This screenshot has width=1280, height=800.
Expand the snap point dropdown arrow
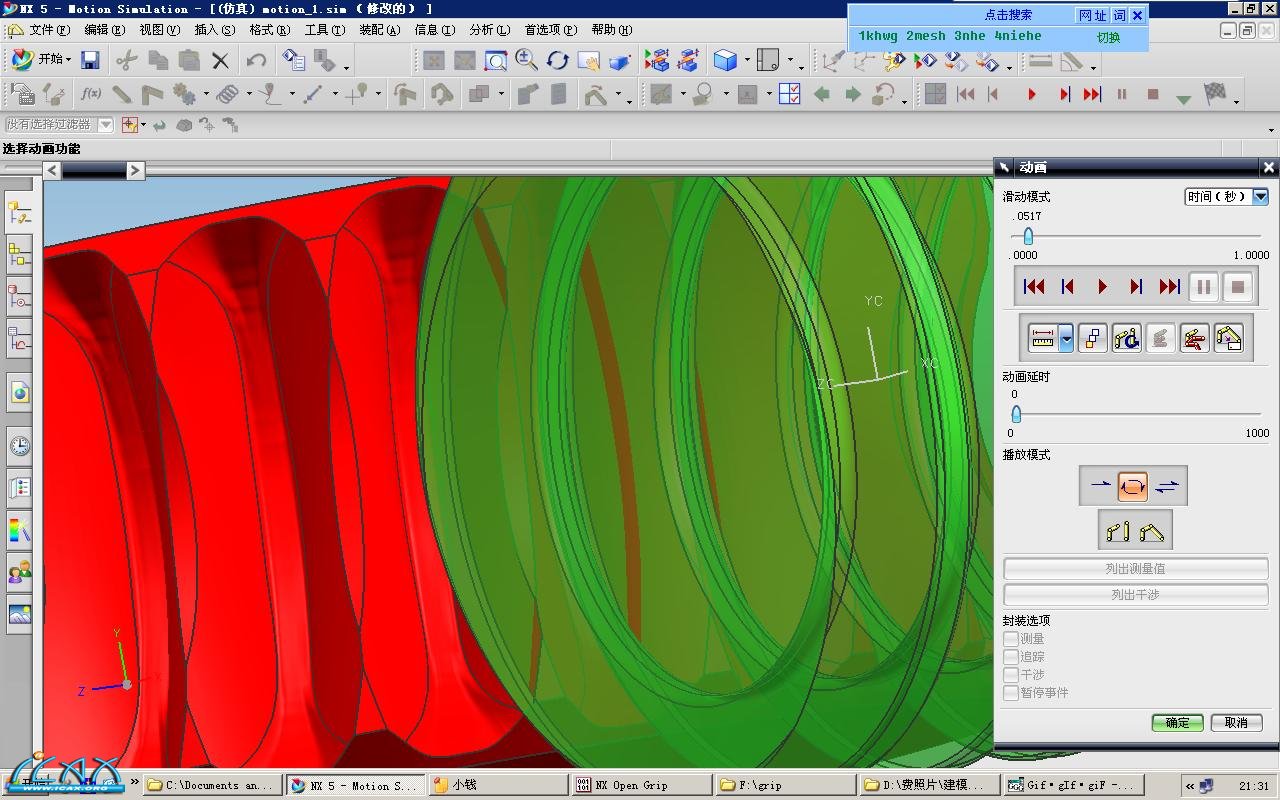coord(143,125)
